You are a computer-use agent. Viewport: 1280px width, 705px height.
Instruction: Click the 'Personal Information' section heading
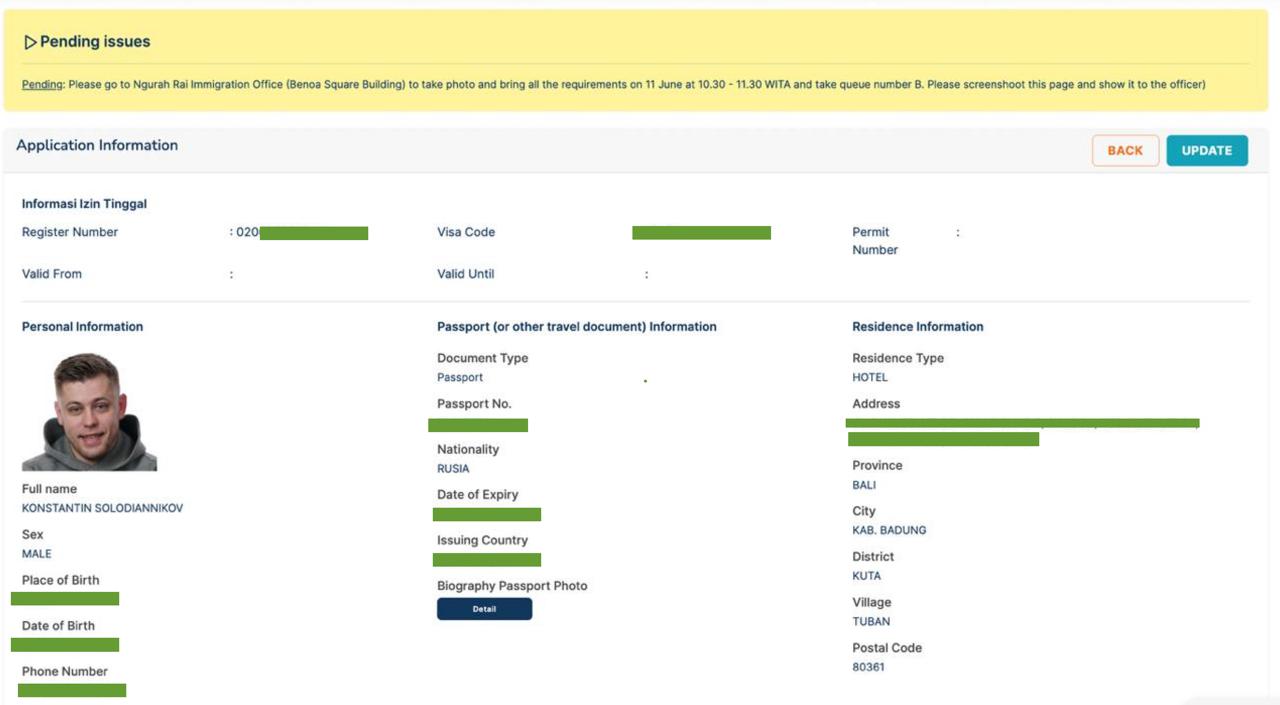[82, 327]
